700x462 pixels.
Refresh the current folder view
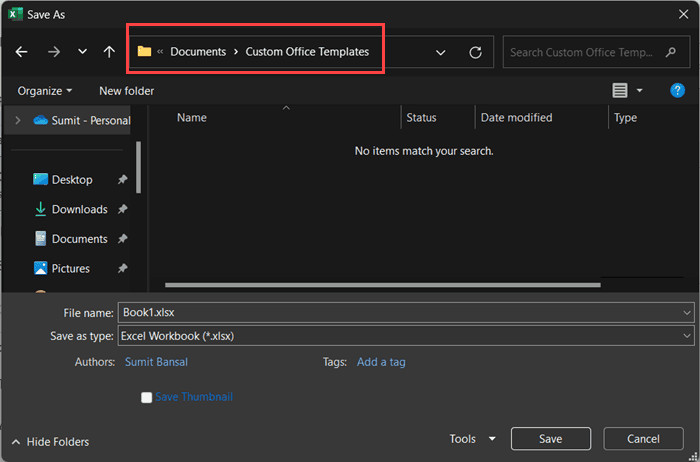(475, 52)
